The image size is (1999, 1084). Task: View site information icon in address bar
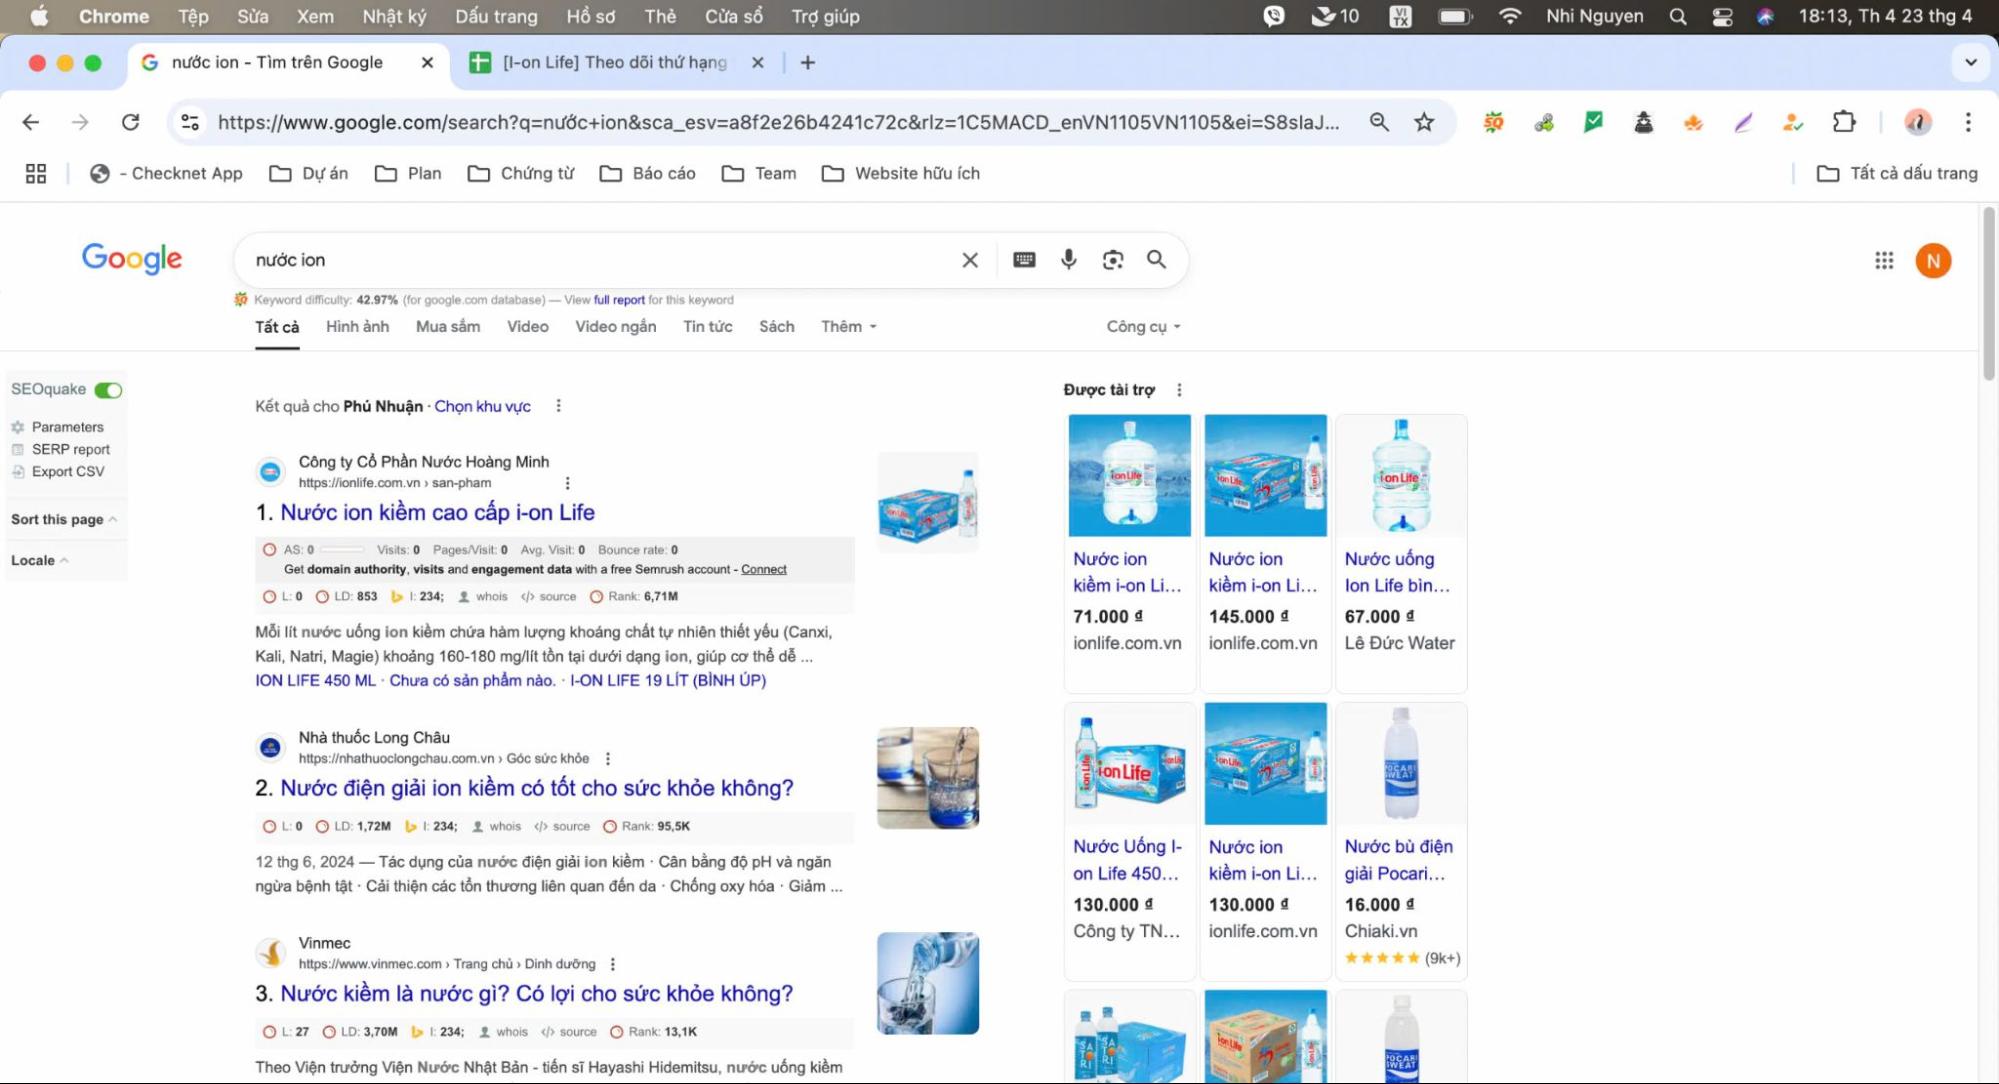tap(190, 122)
